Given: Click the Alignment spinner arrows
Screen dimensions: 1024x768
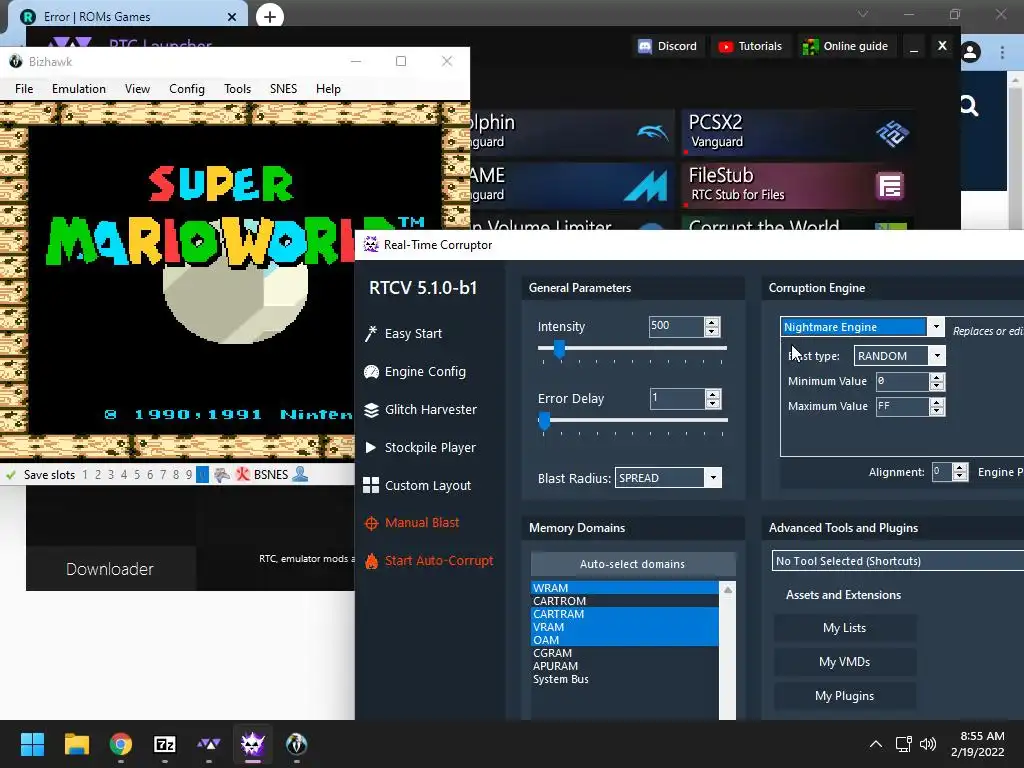Looking at the screenshot, I should (x=959, y=472).
